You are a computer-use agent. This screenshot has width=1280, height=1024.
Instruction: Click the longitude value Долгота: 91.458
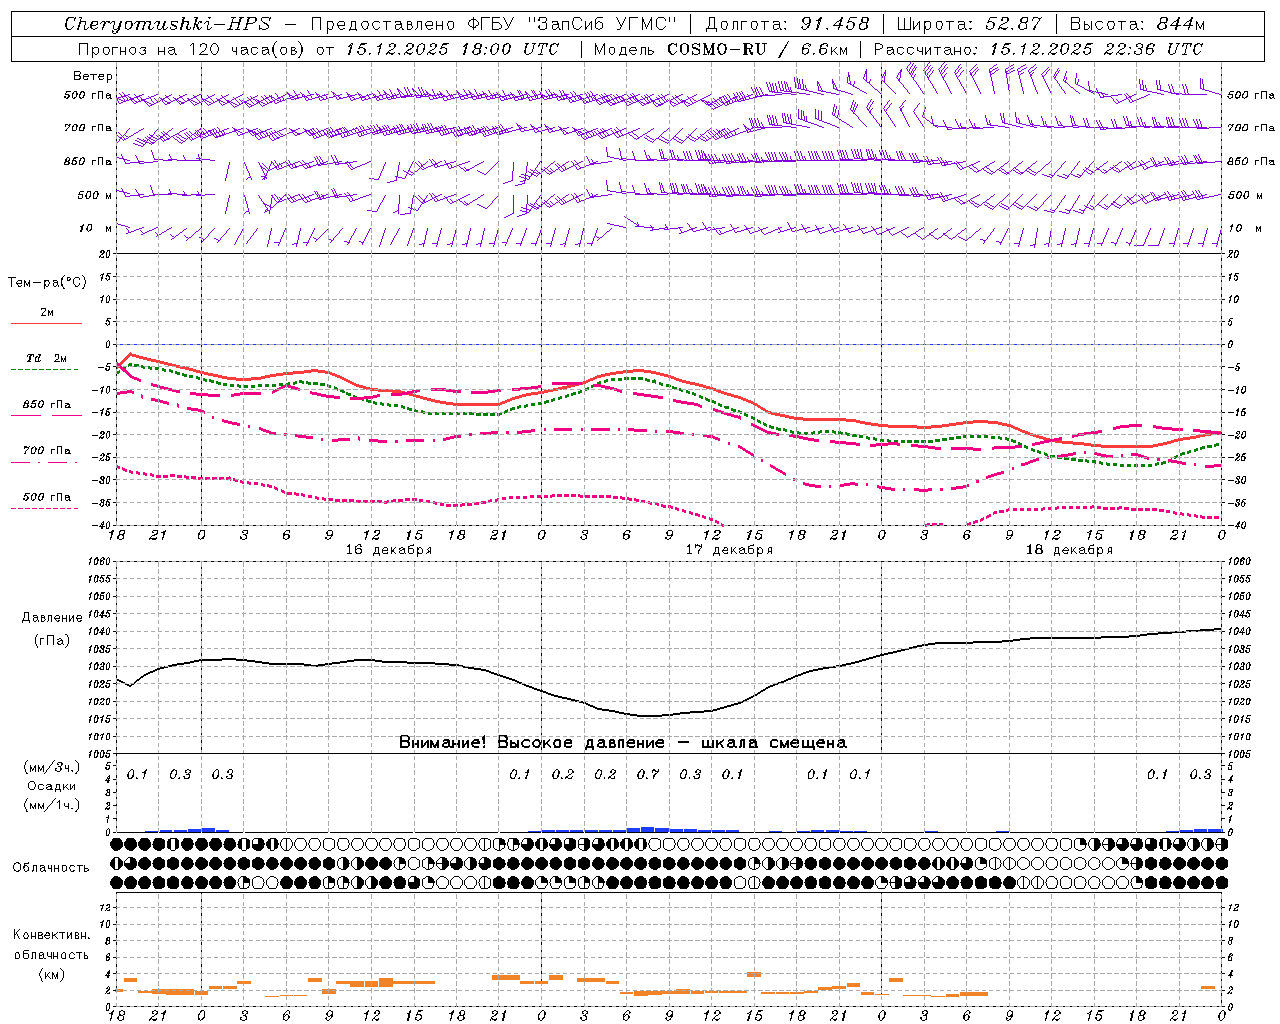(787, 24)
